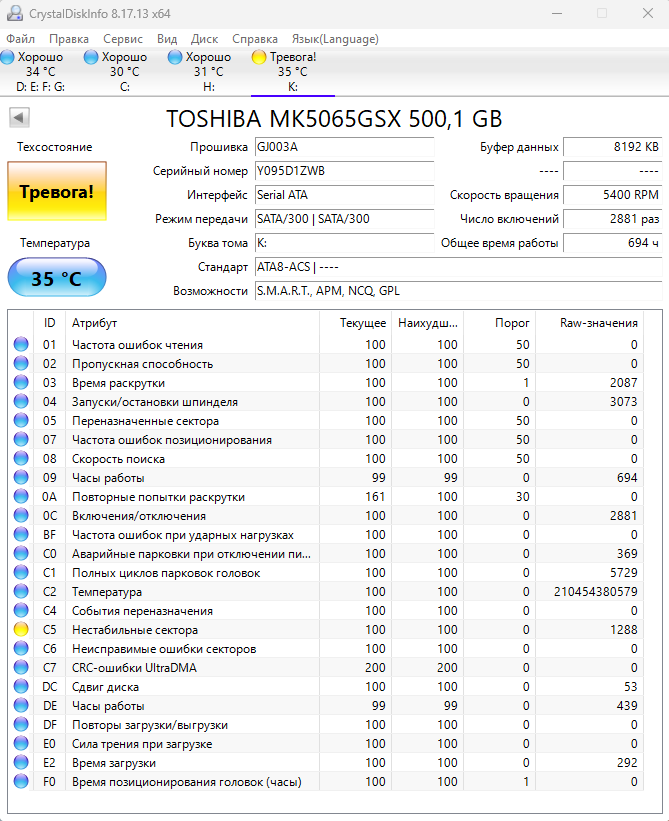Click the yellow warning icon for disk K:
The image size is (669, 821).
tap(259, 57)
